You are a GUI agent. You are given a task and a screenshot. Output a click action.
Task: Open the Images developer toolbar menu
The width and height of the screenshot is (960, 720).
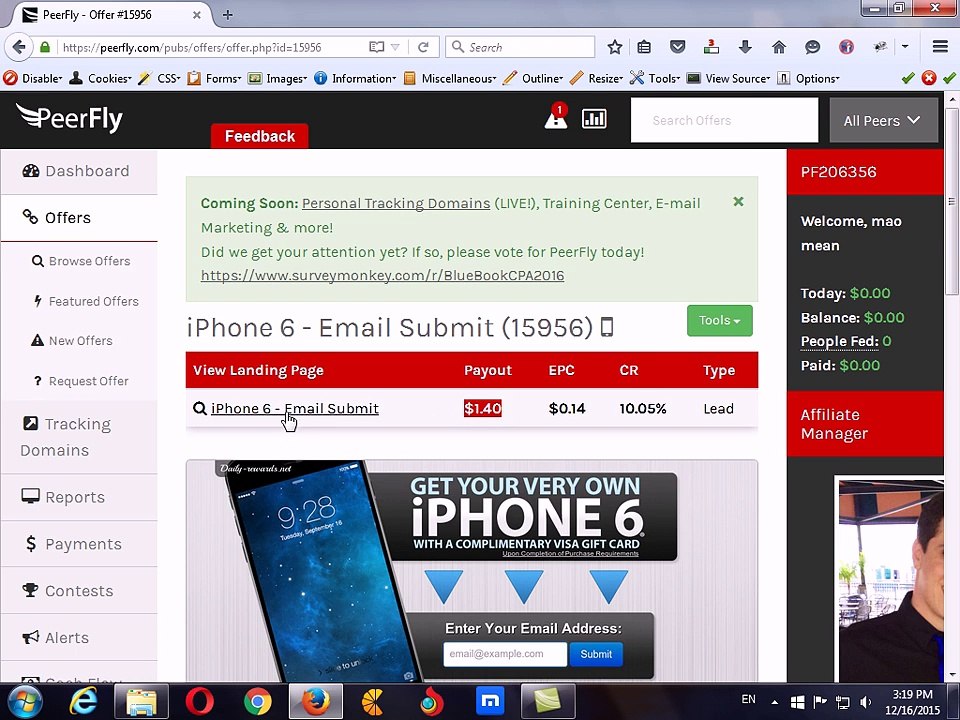[x=277, y=78]
